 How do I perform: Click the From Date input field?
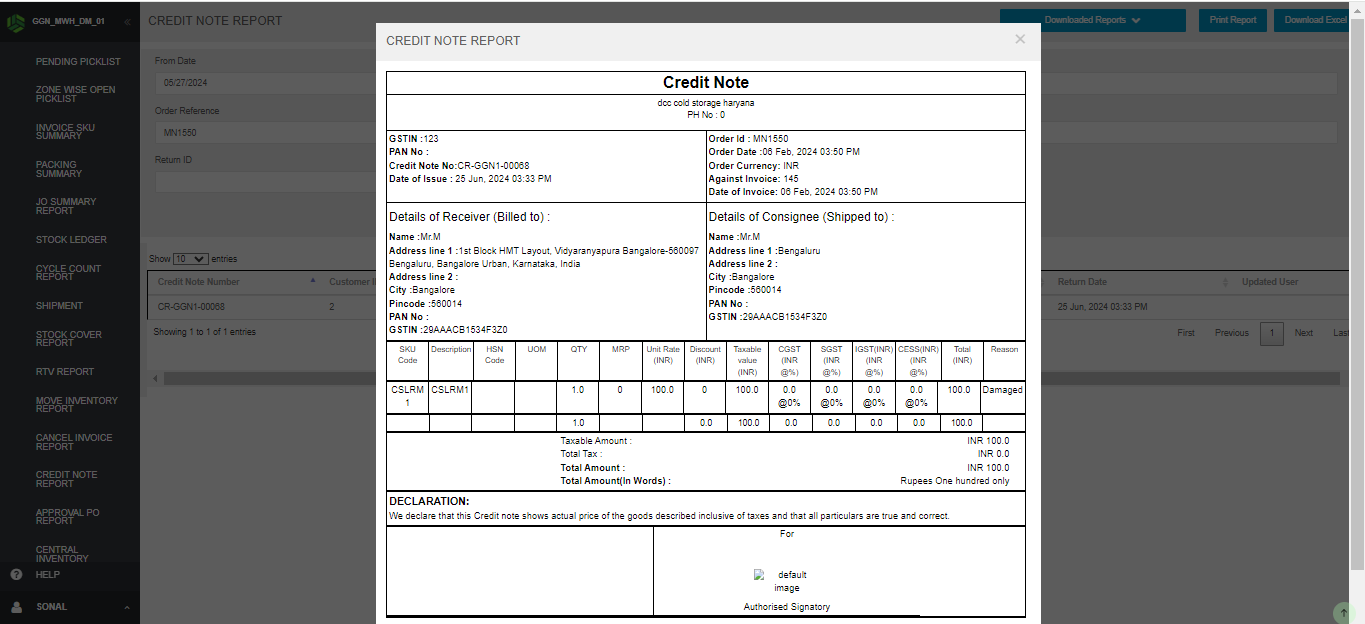pos(260,83)
